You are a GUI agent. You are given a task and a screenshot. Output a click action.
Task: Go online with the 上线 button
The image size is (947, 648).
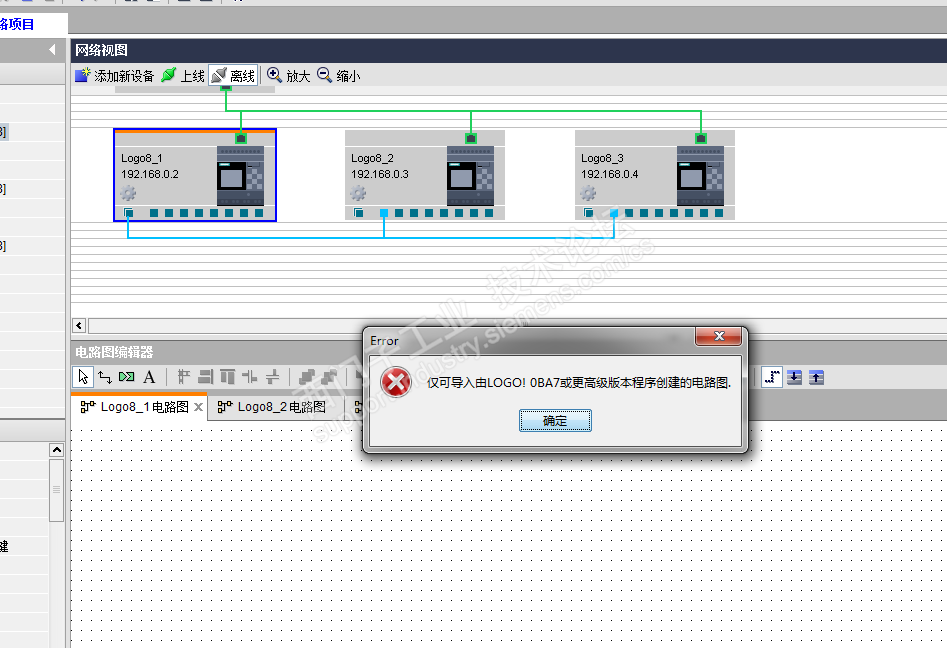coord(183,75)
